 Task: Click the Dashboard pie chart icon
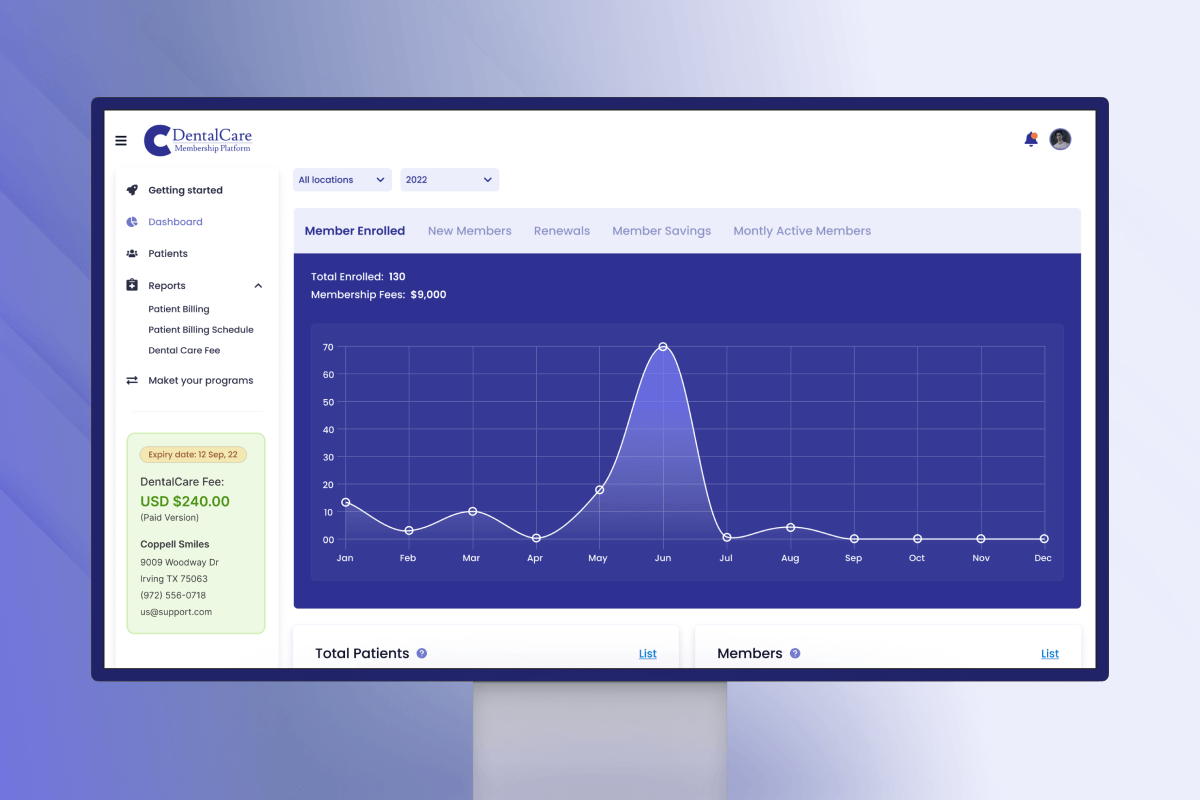click(x=132, y=222)
